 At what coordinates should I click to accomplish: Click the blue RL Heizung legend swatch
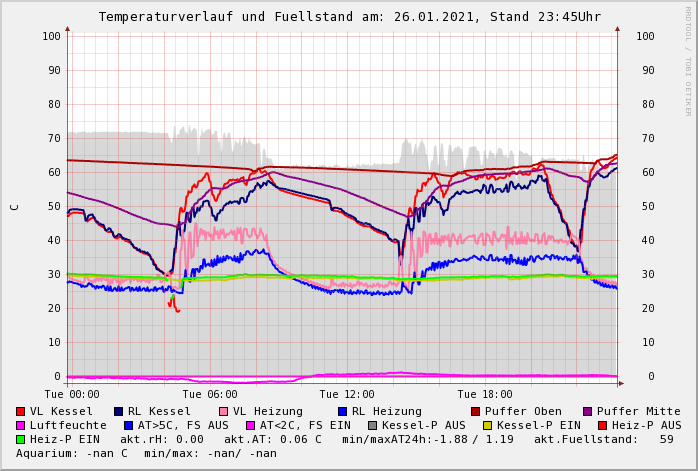343,411
